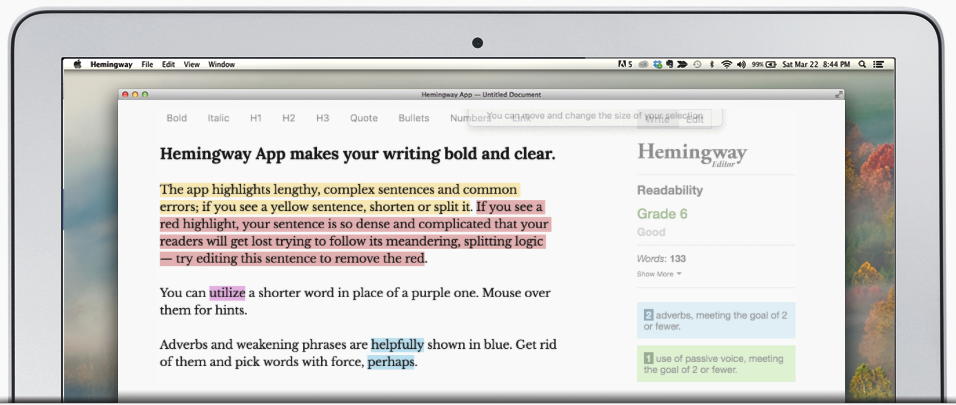Open the battery status menu
The image size is (956, 405).
pos(764,64)
